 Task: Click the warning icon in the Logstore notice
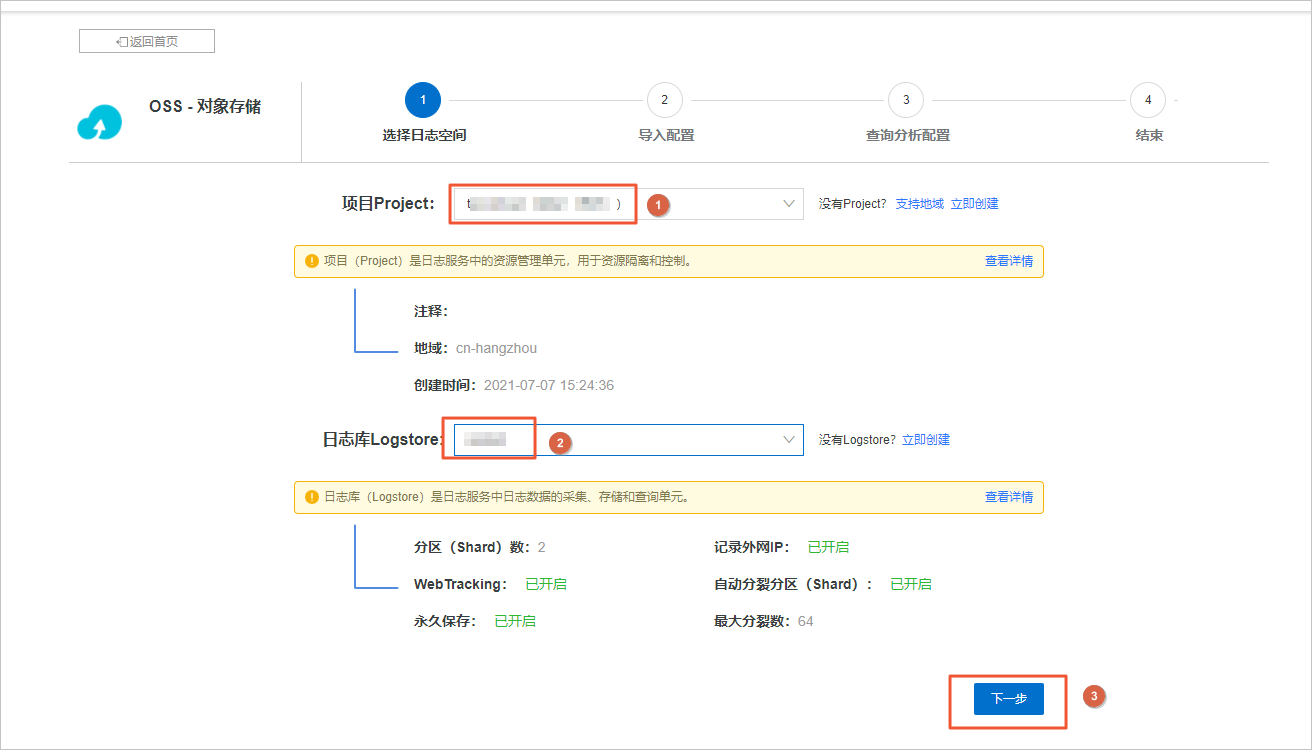tap(313, 497)
